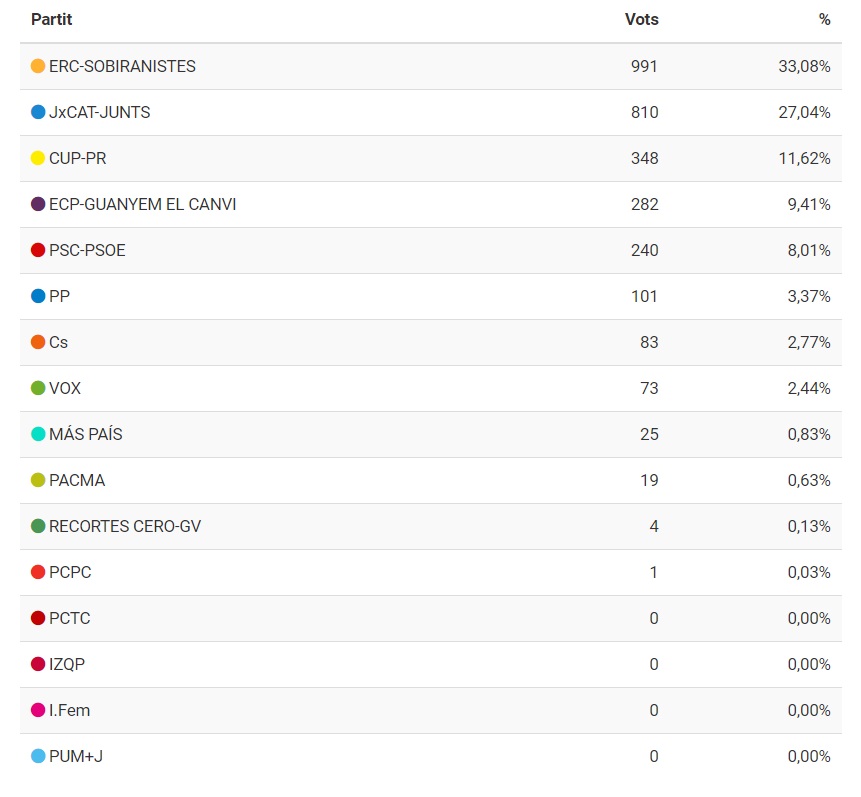This screenshot has height=797, width=861.
Task: Select the Cs party name
Action: 58,342
